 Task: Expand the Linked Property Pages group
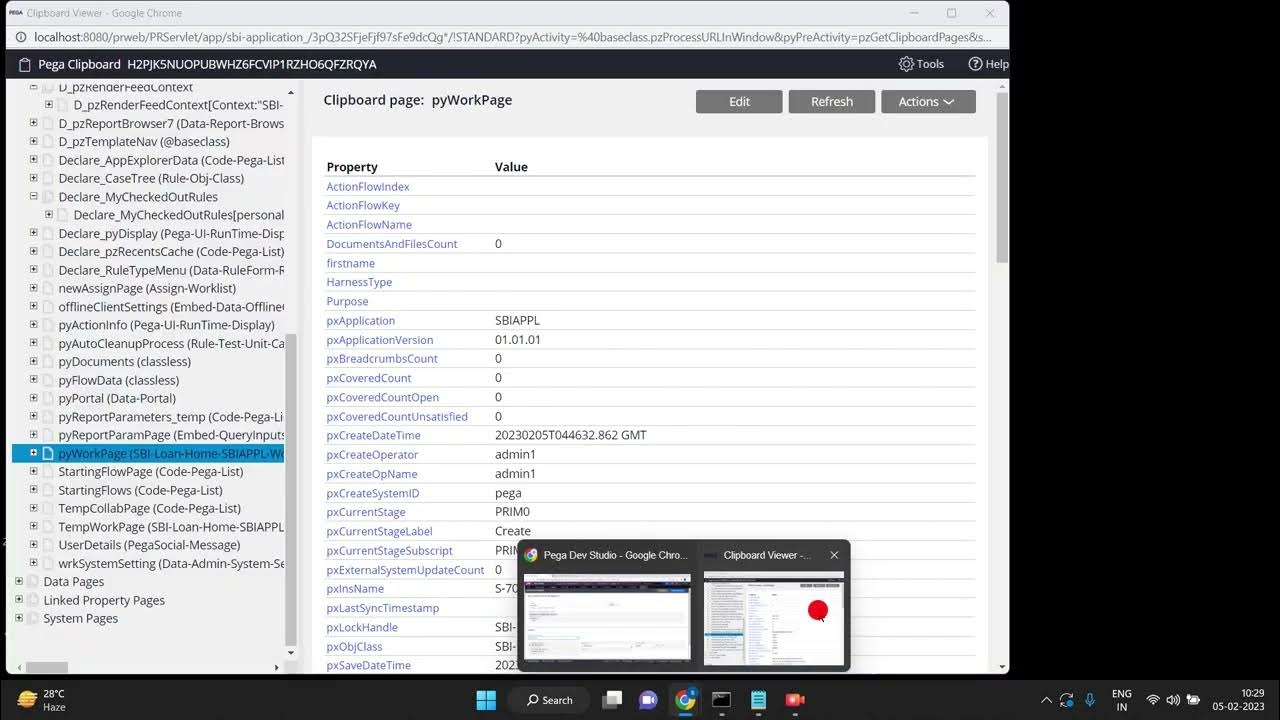click(x=18, y=599)
